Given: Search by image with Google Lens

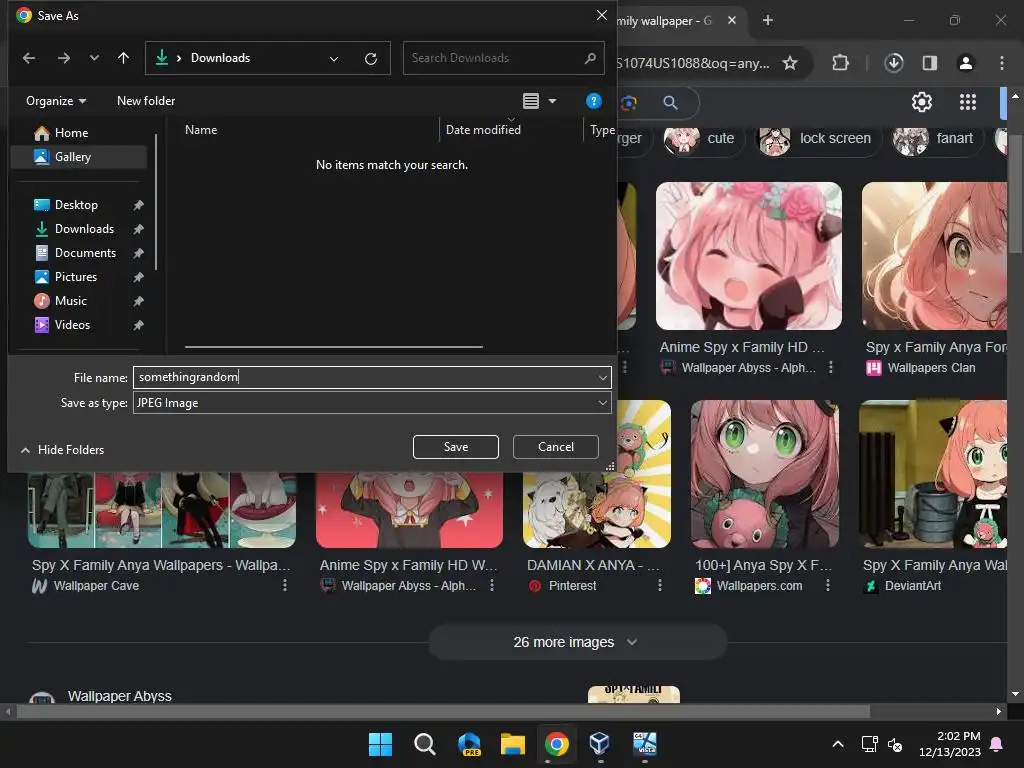Looking at the screenshot, I should [628, 103].
